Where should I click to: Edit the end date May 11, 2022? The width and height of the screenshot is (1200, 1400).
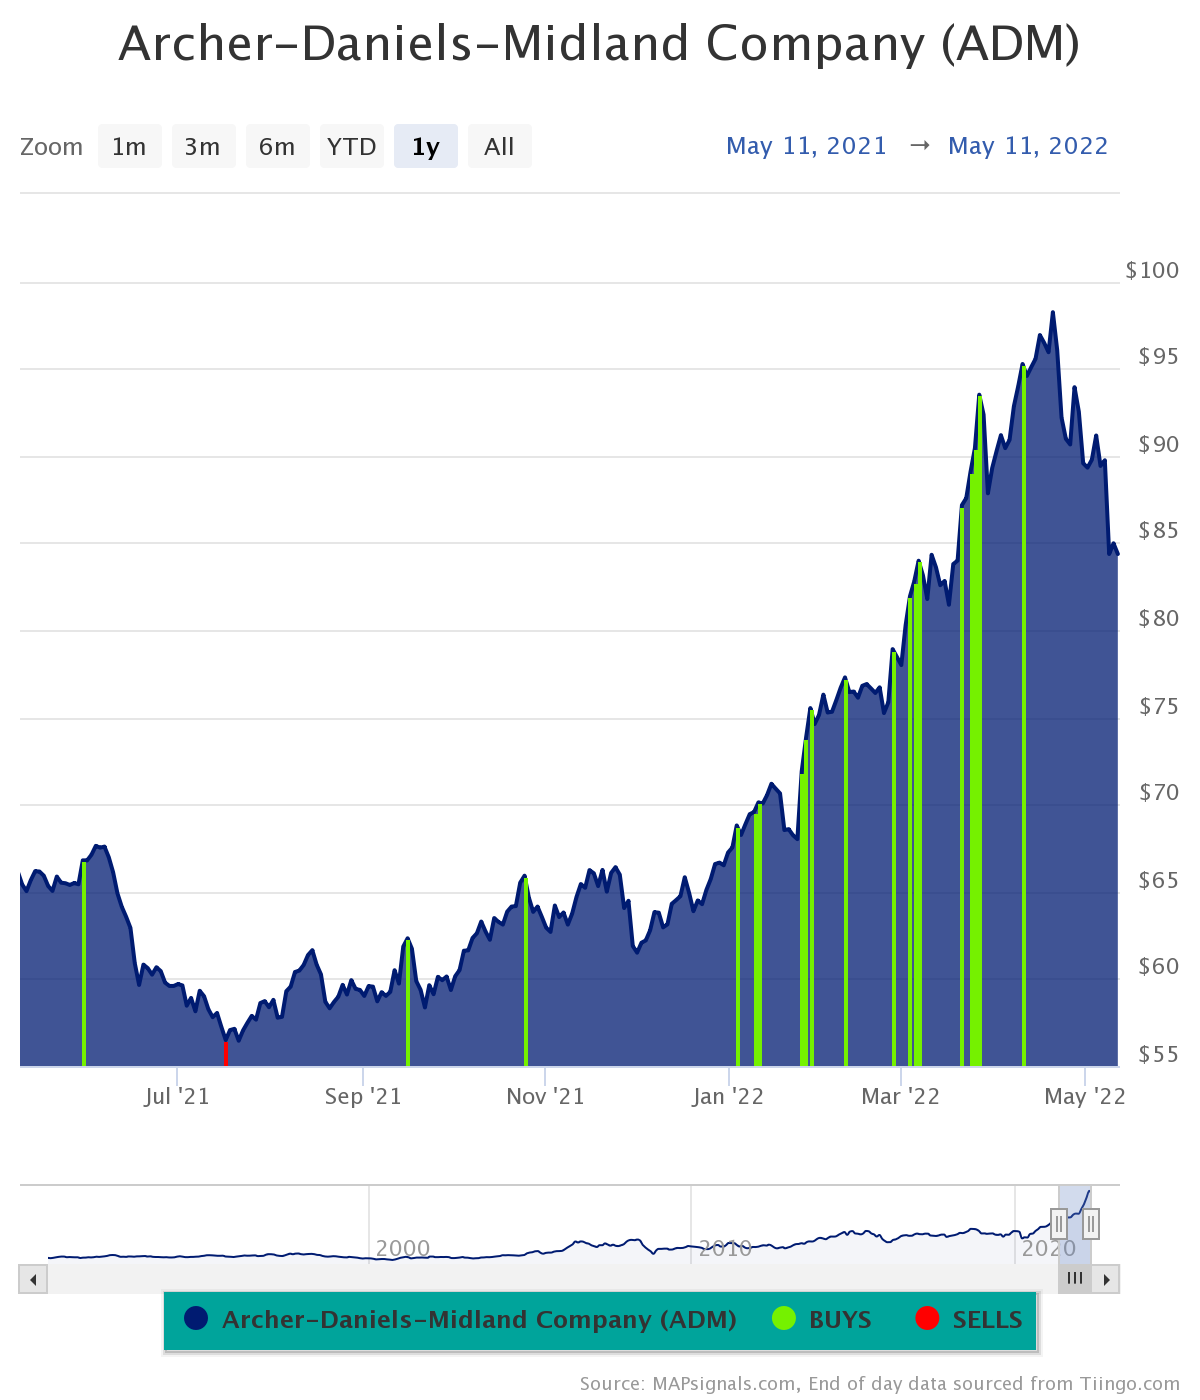click(1028, 146)
